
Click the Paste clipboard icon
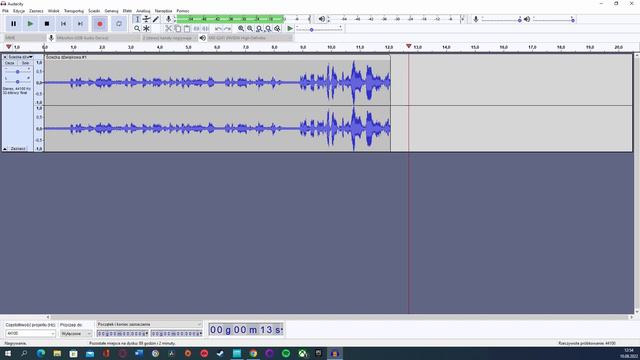coord(187,29)
